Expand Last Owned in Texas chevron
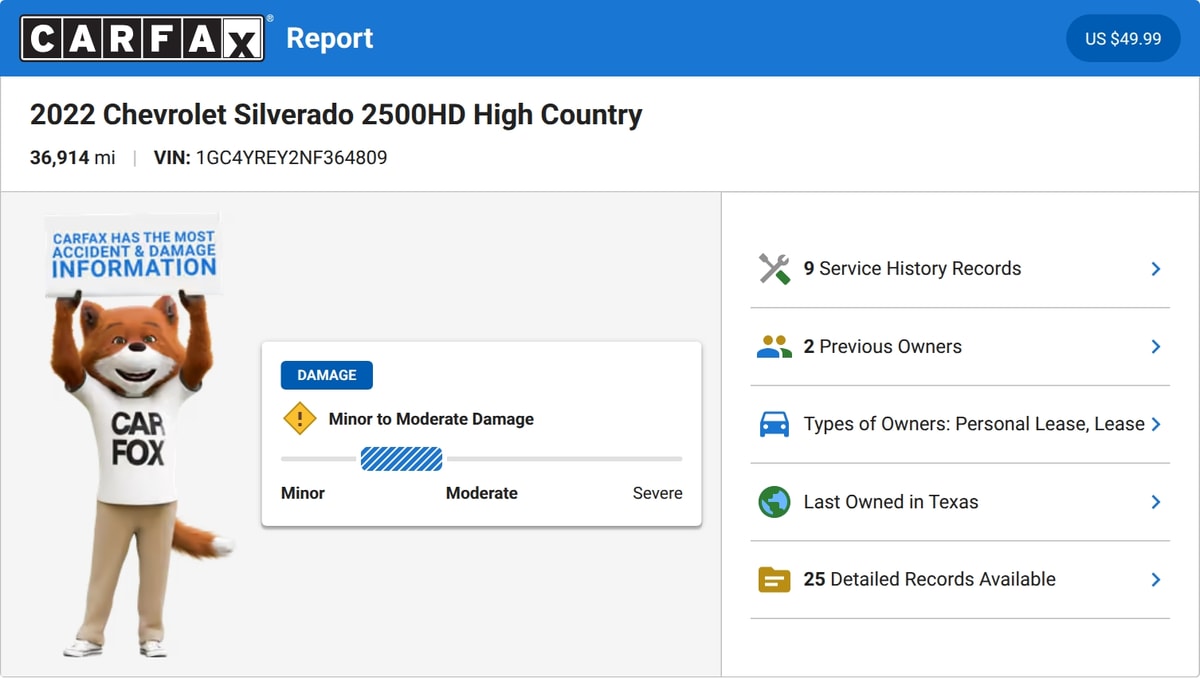 1155,502
